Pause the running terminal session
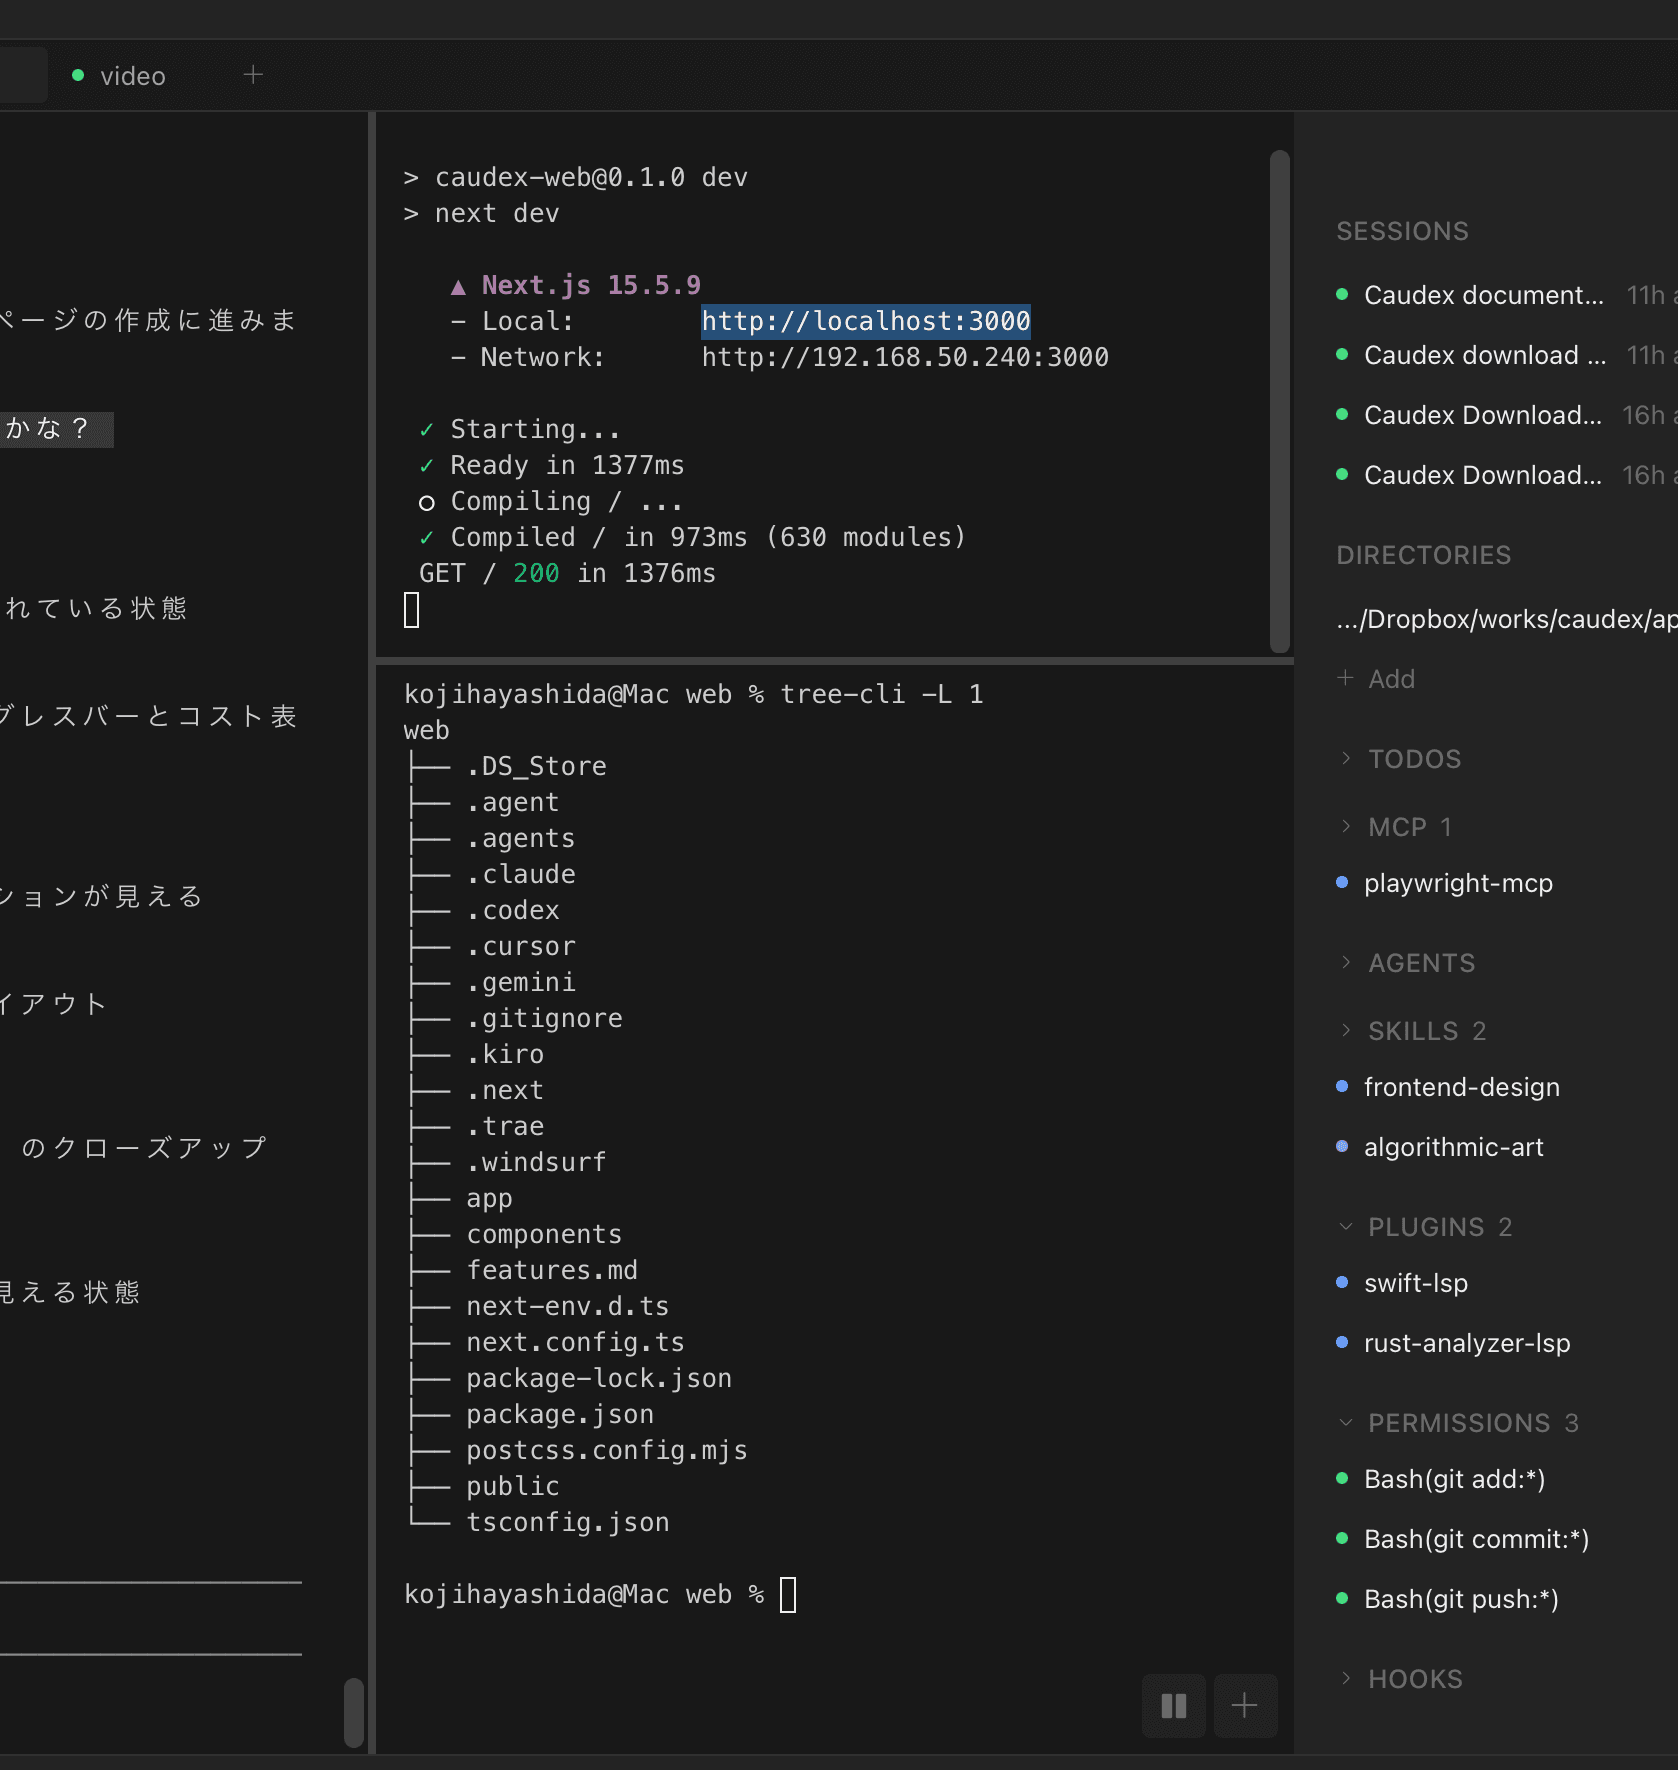This screenshot has height=1770, width=1678. pyautogui.click(x=1173, y=1706)
